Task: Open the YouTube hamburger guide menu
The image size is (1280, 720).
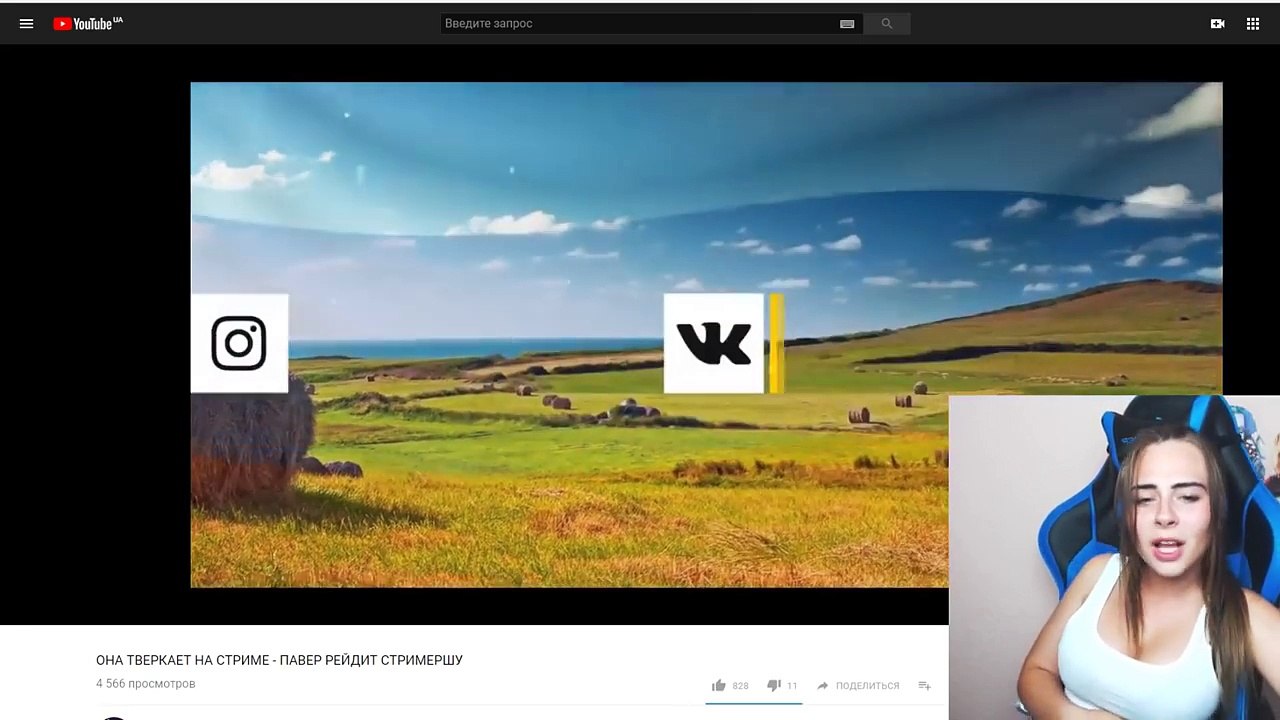Action: [x=27, y=24]
